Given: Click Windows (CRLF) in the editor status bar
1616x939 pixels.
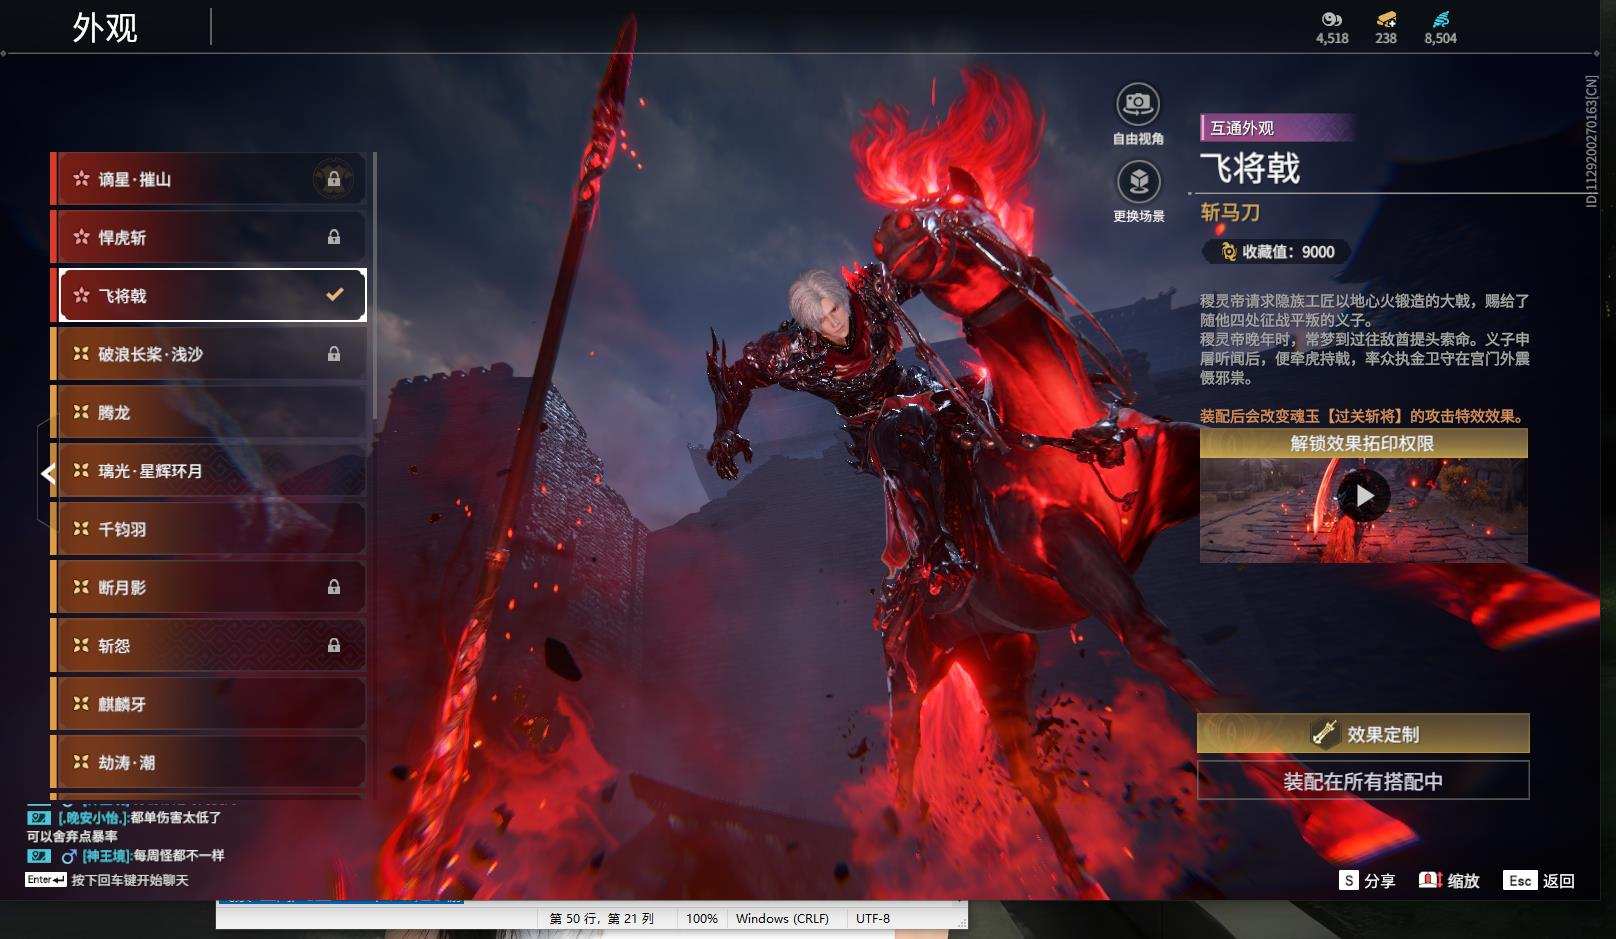Looking at the screenshot, I should coord(782,918).
